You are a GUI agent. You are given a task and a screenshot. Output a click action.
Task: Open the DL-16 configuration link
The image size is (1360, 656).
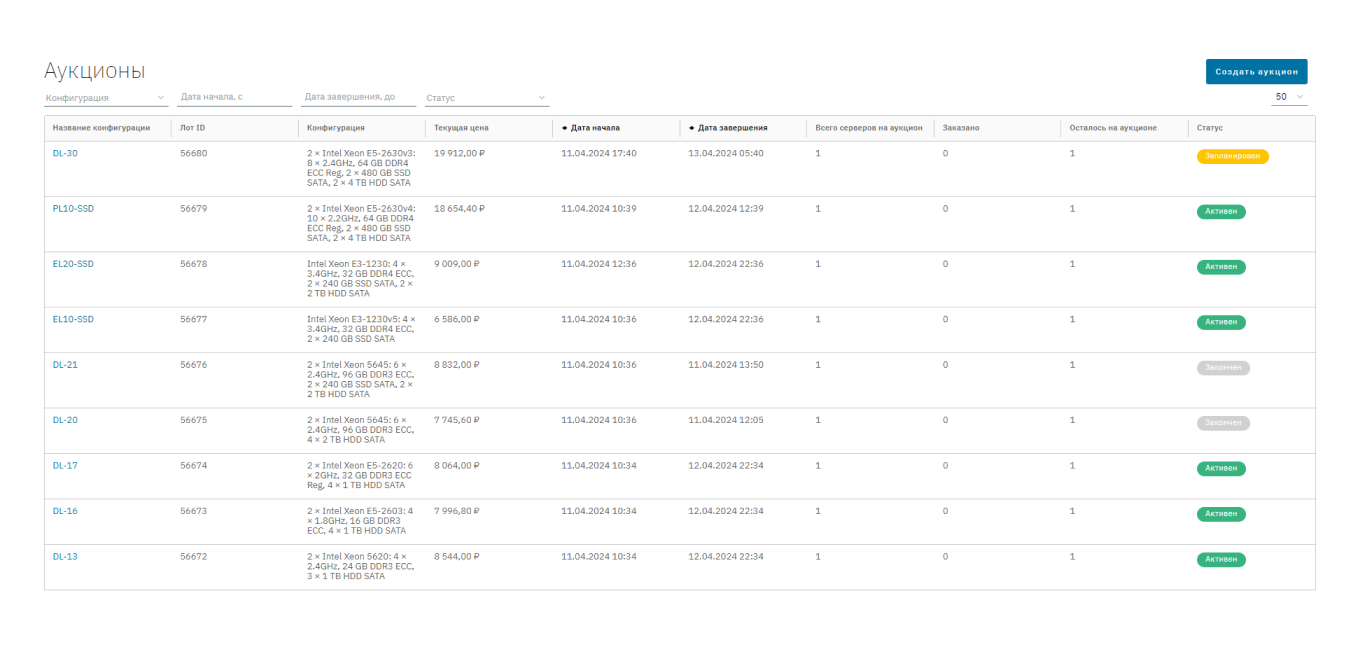coord(65,511)
